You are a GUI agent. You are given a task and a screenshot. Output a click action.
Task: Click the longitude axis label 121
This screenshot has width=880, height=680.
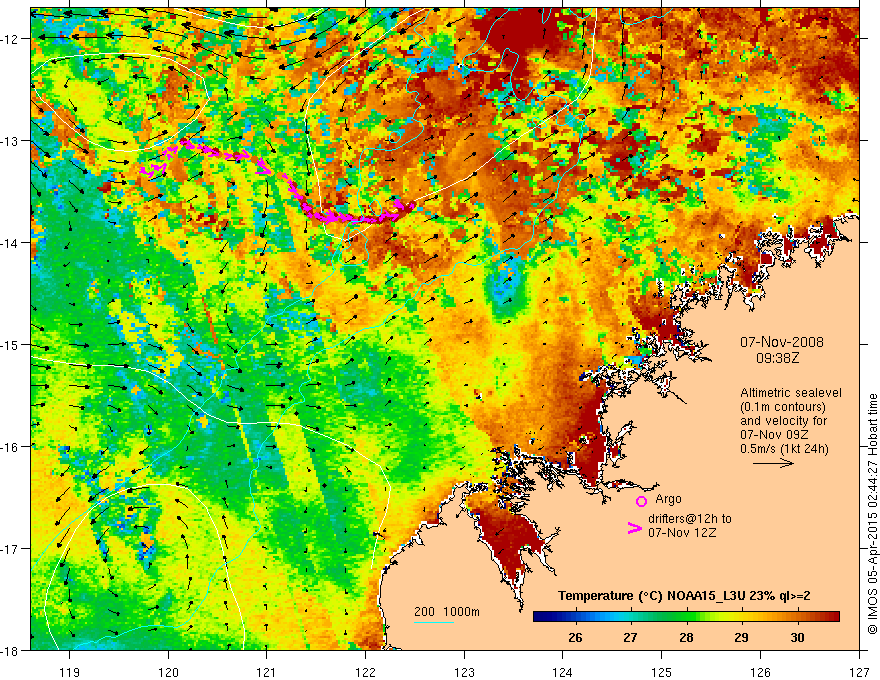[x=267, y=672]
